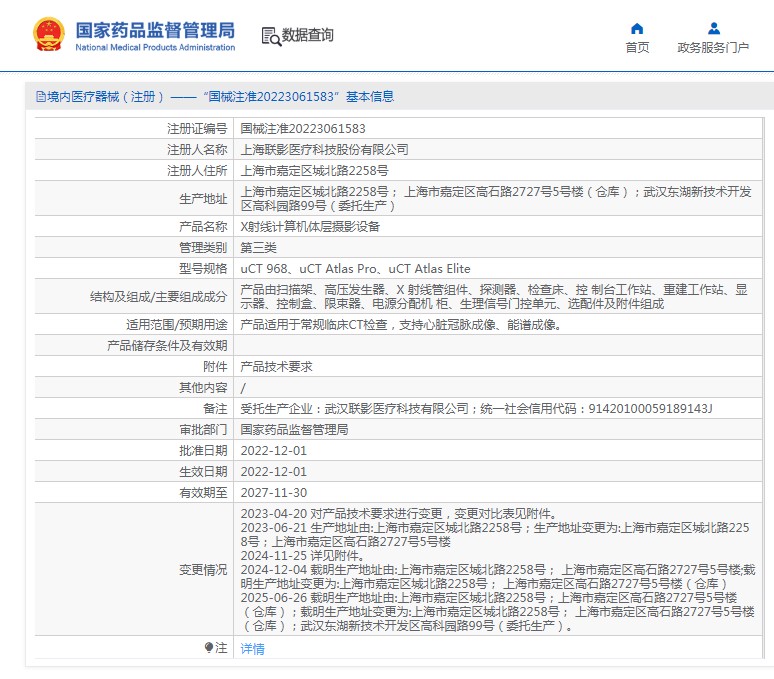Click the 数据查询 label
Viewport: 774px width, 679px height.
point(308,35)
